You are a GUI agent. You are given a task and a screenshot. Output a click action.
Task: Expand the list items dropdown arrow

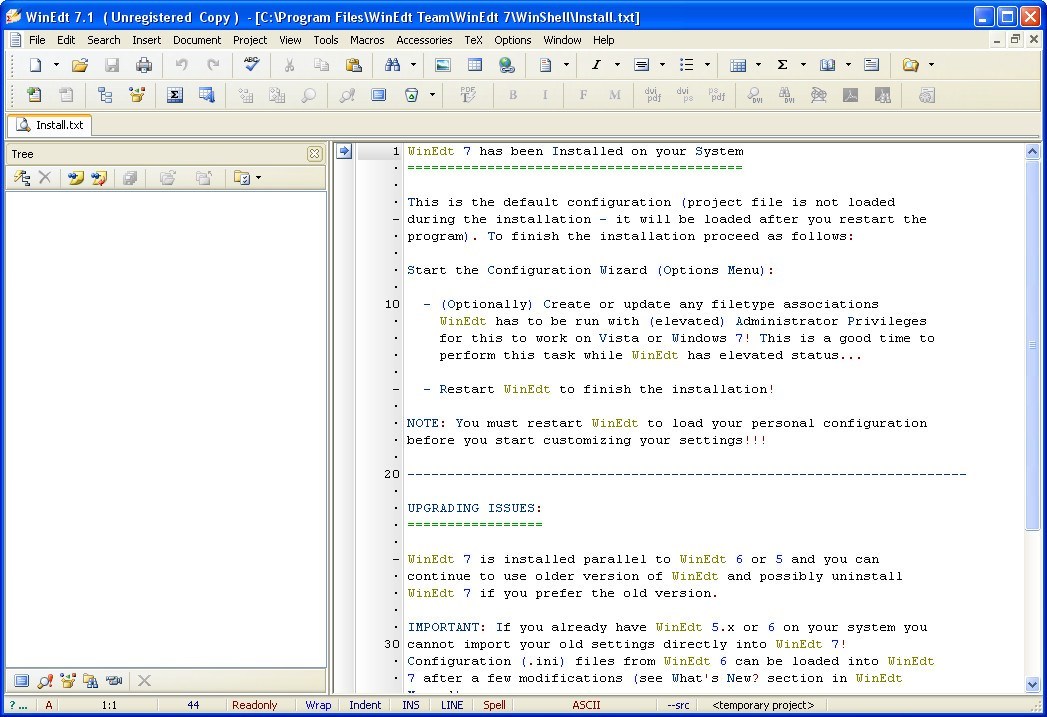tap(707, 65)
